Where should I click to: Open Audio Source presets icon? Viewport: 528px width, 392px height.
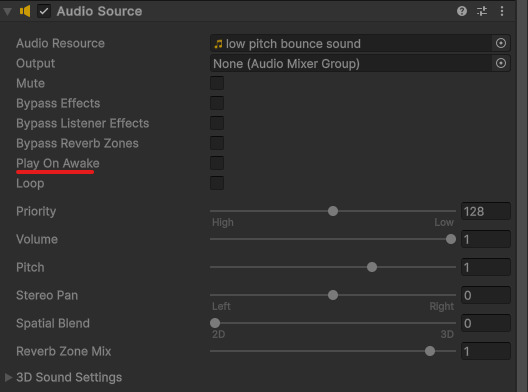point(482,11)
